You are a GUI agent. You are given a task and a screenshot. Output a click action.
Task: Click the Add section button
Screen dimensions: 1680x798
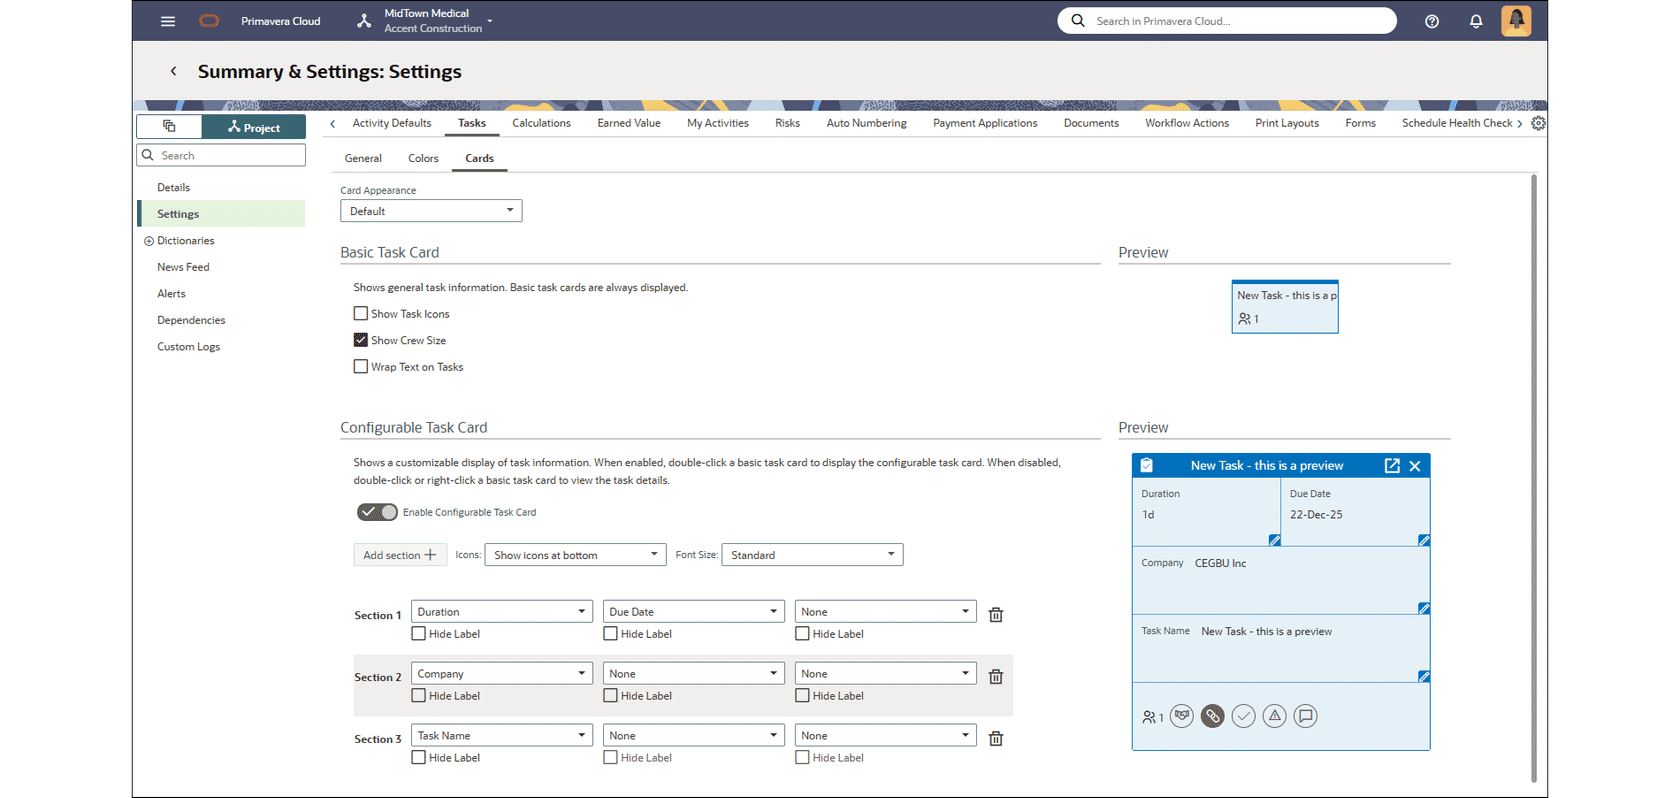coord(399,555)
